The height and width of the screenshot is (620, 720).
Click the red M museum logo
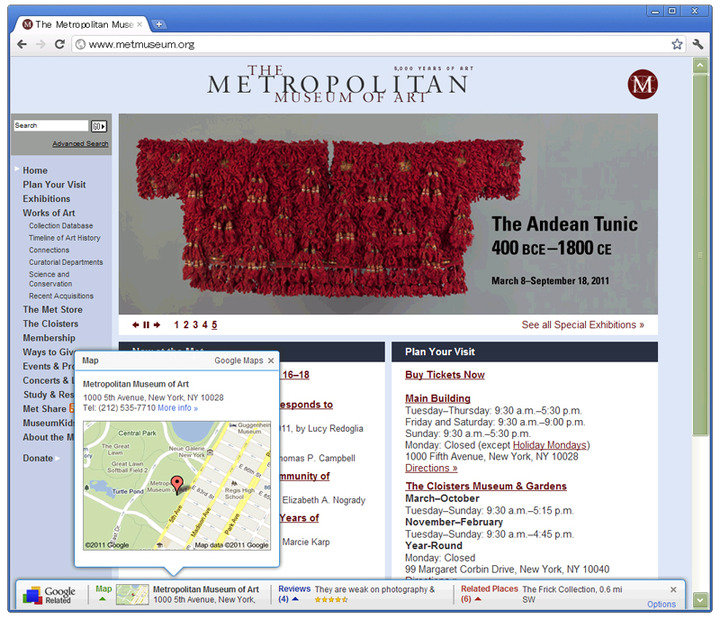tap(642, 84)
